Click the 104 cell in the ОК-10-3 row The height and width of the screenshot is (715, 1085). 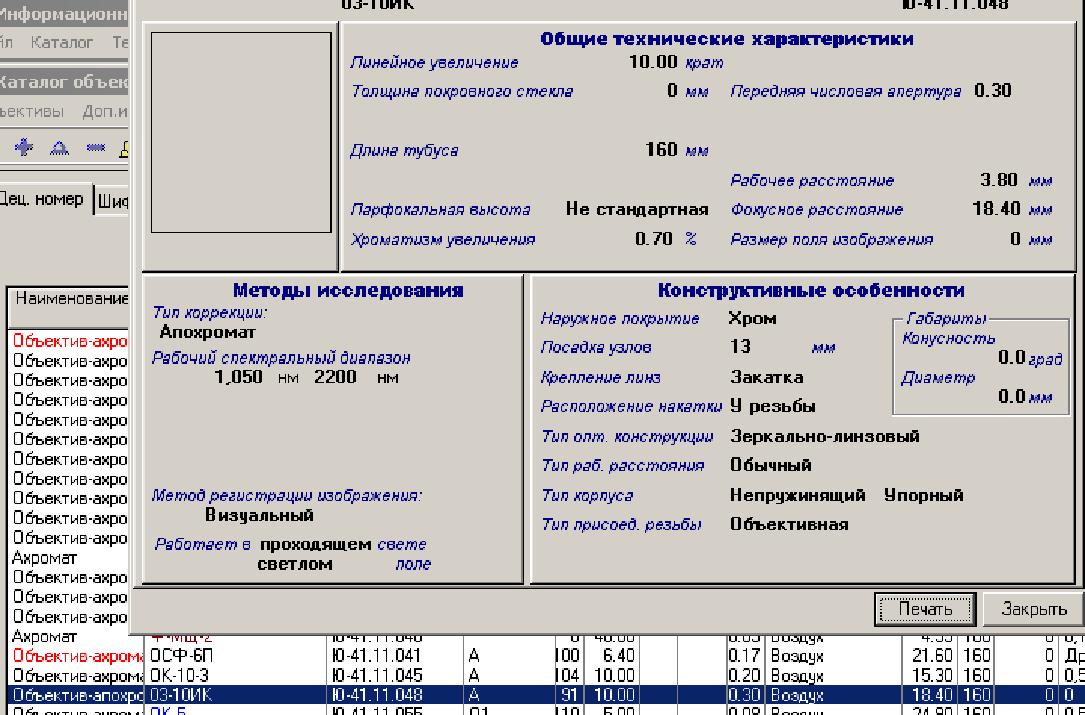[x=569, y=676]
